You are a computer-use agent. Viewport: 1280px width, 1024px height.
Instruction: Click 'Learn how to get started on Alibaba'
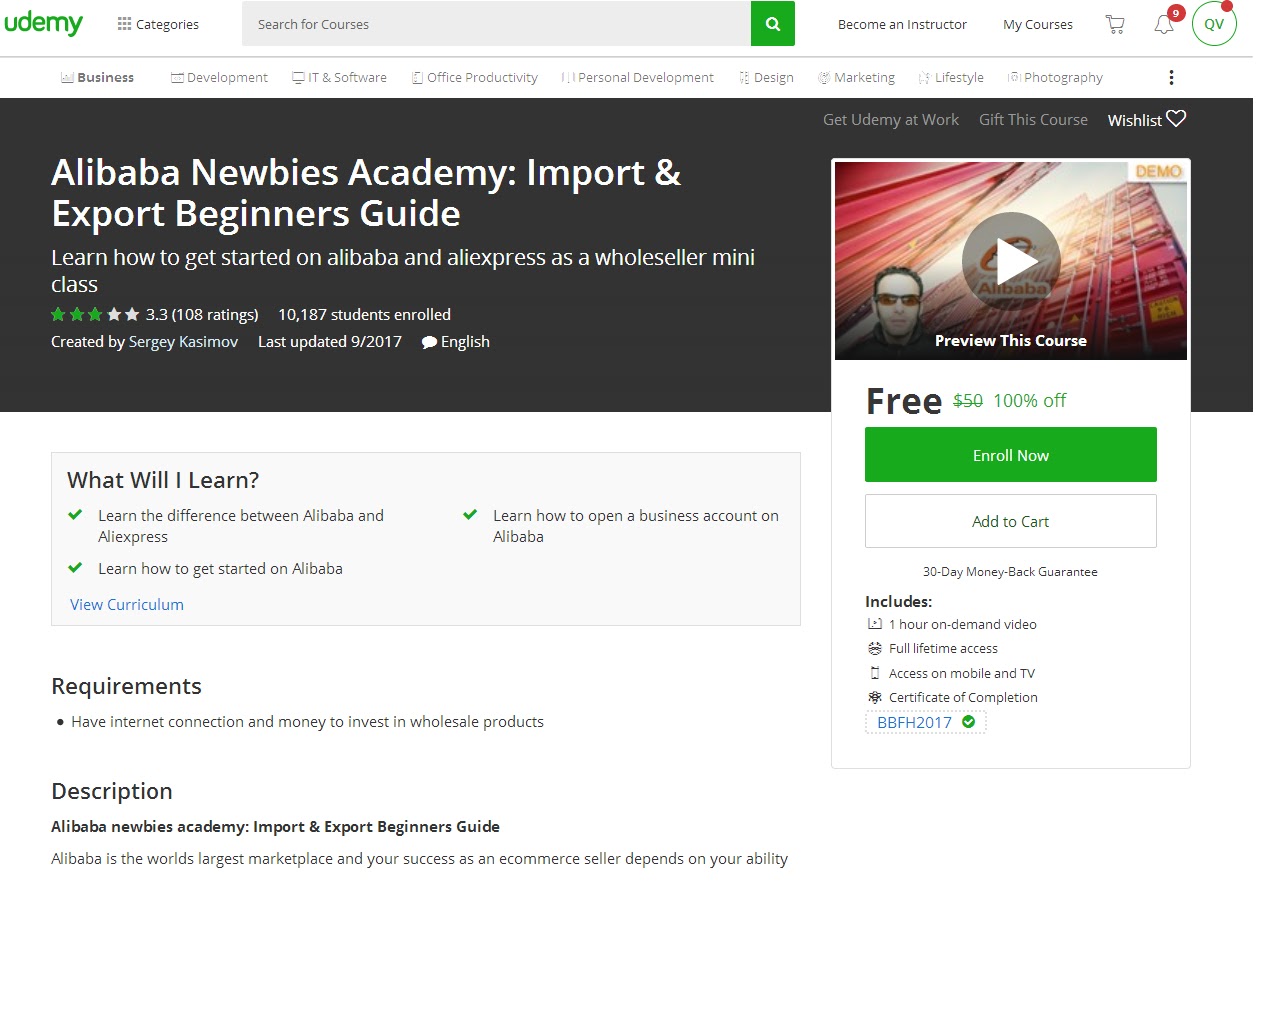pyautogui.click(x=220, y=568)
